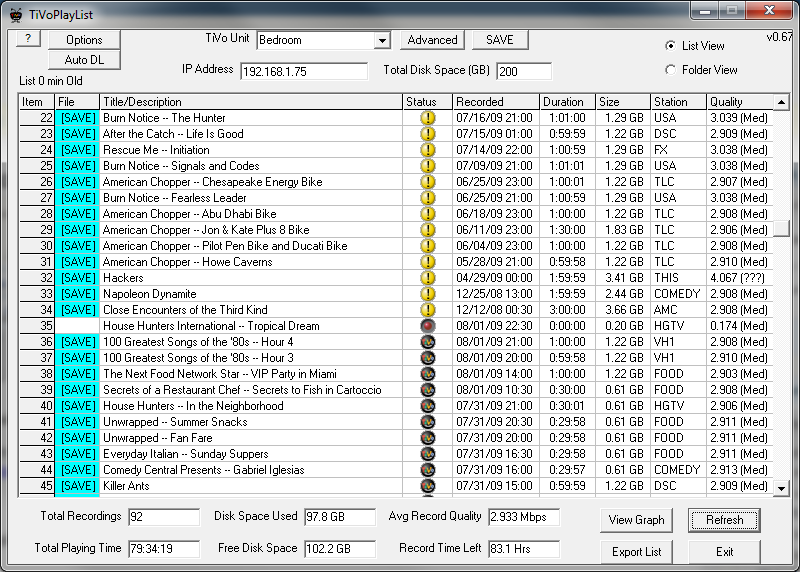
Task: Click the View Graph button
Action: pos(636,520)
